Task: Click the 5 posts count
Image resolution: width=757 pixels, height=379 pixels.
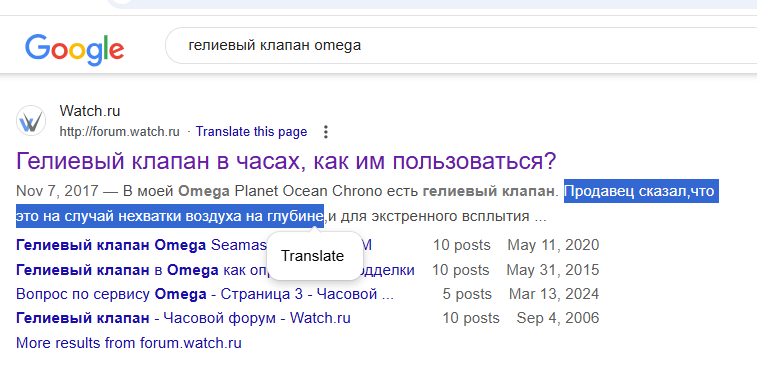Action: pyautogui.click(x=467, y=294)
